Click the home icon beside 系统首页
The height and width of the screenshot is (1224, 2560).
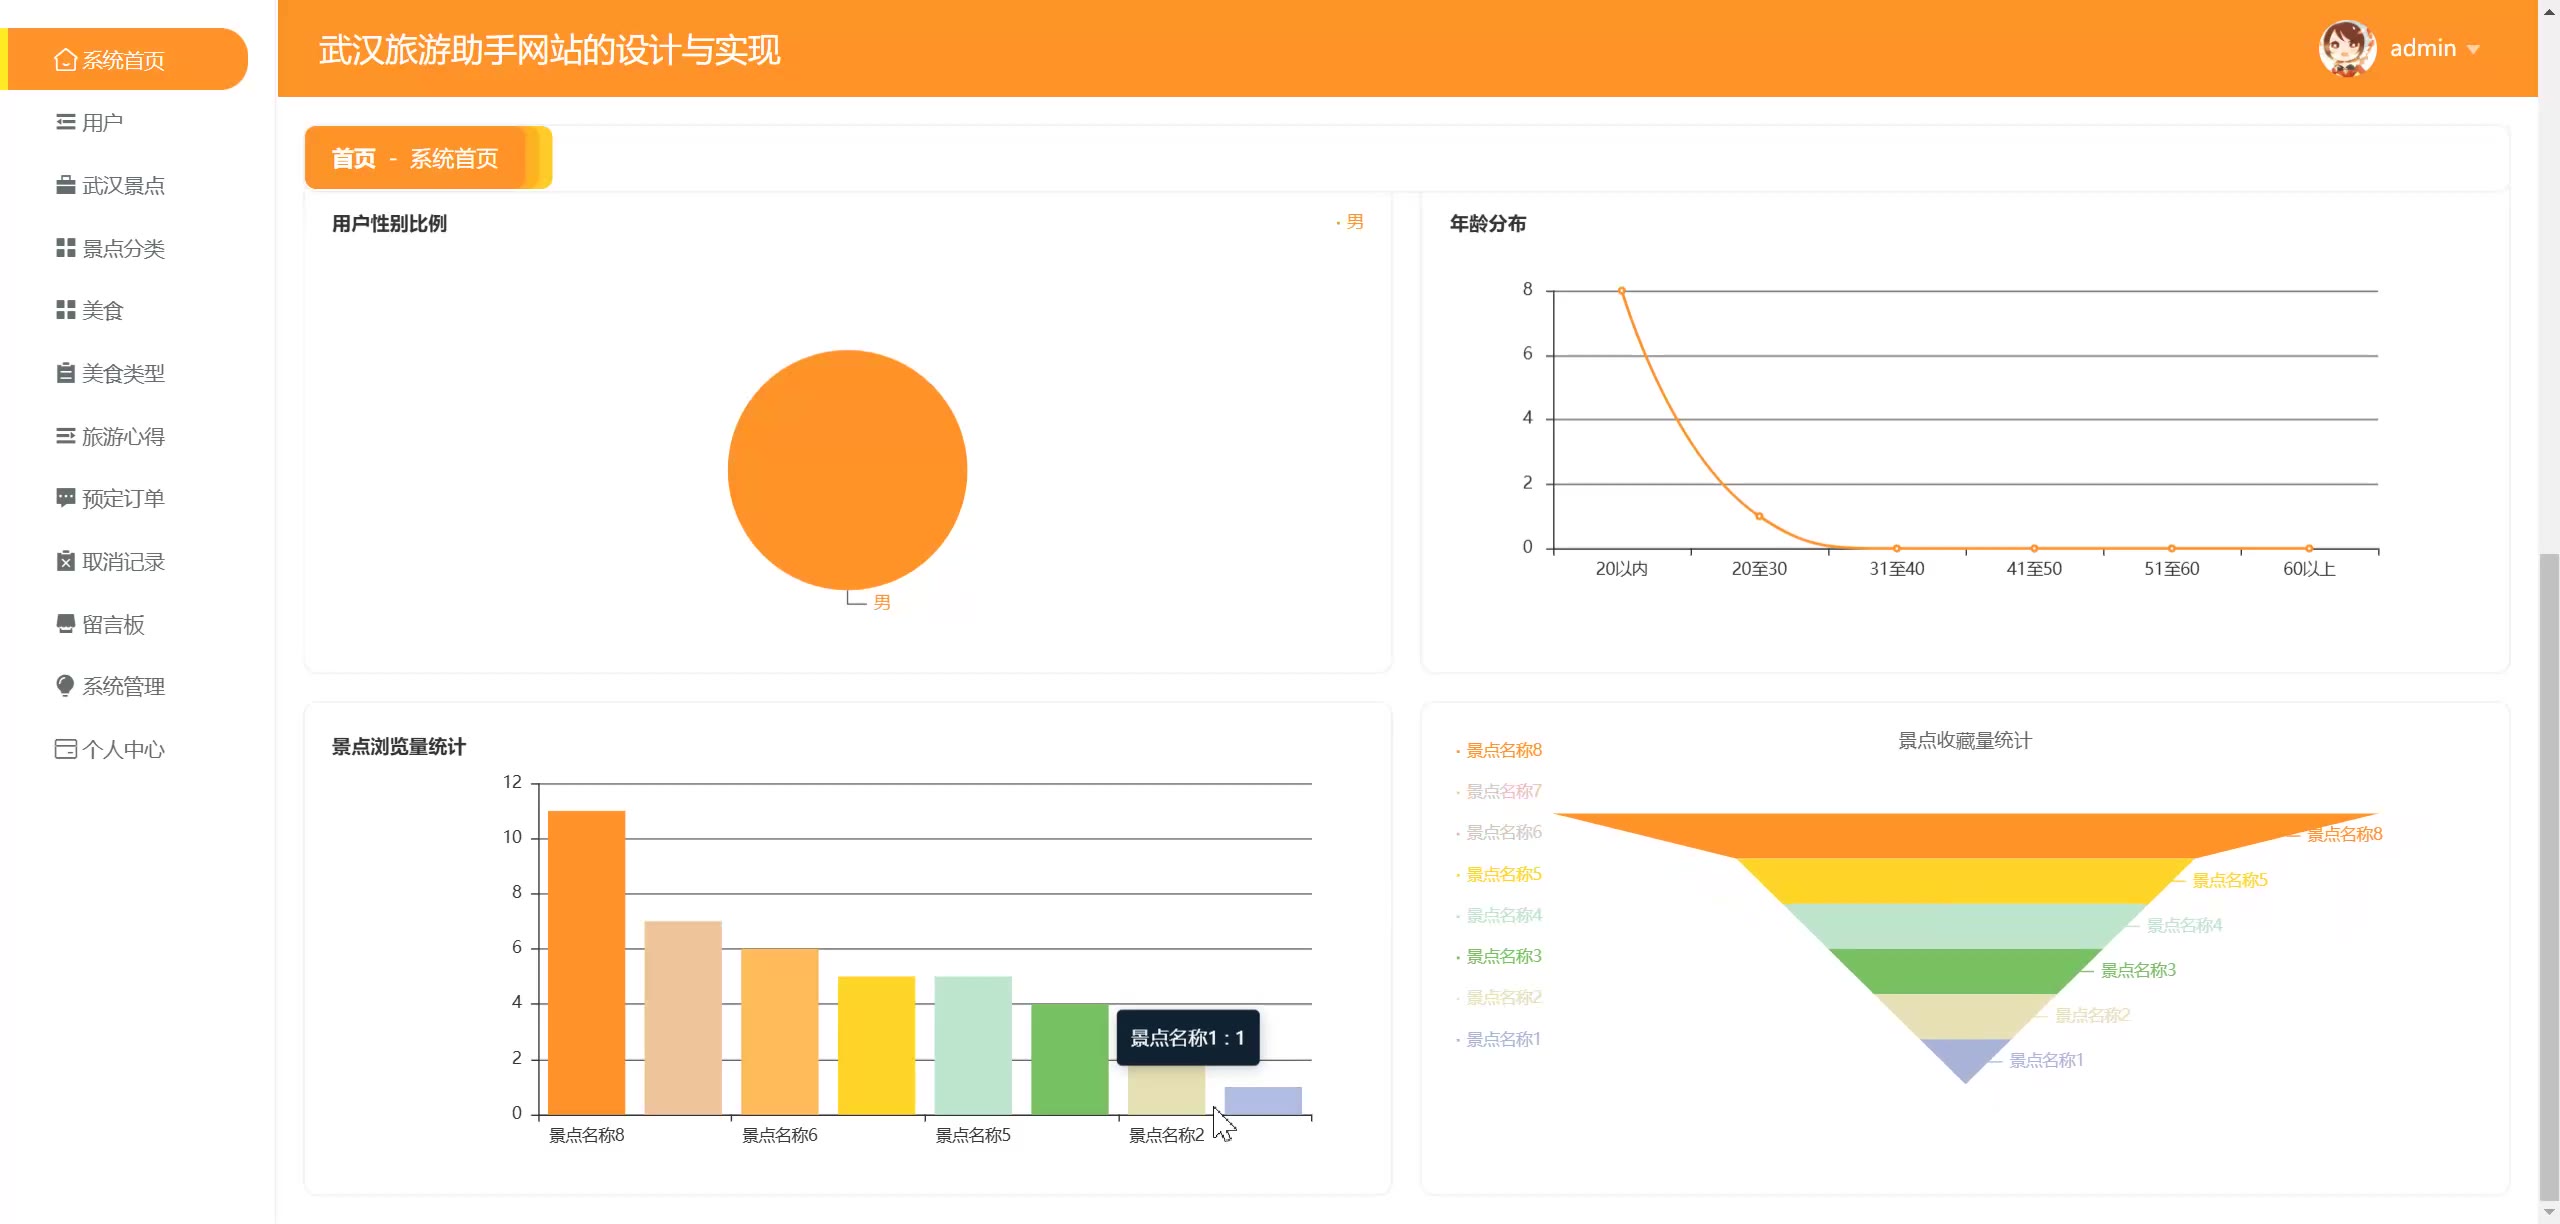click(65, 60)
